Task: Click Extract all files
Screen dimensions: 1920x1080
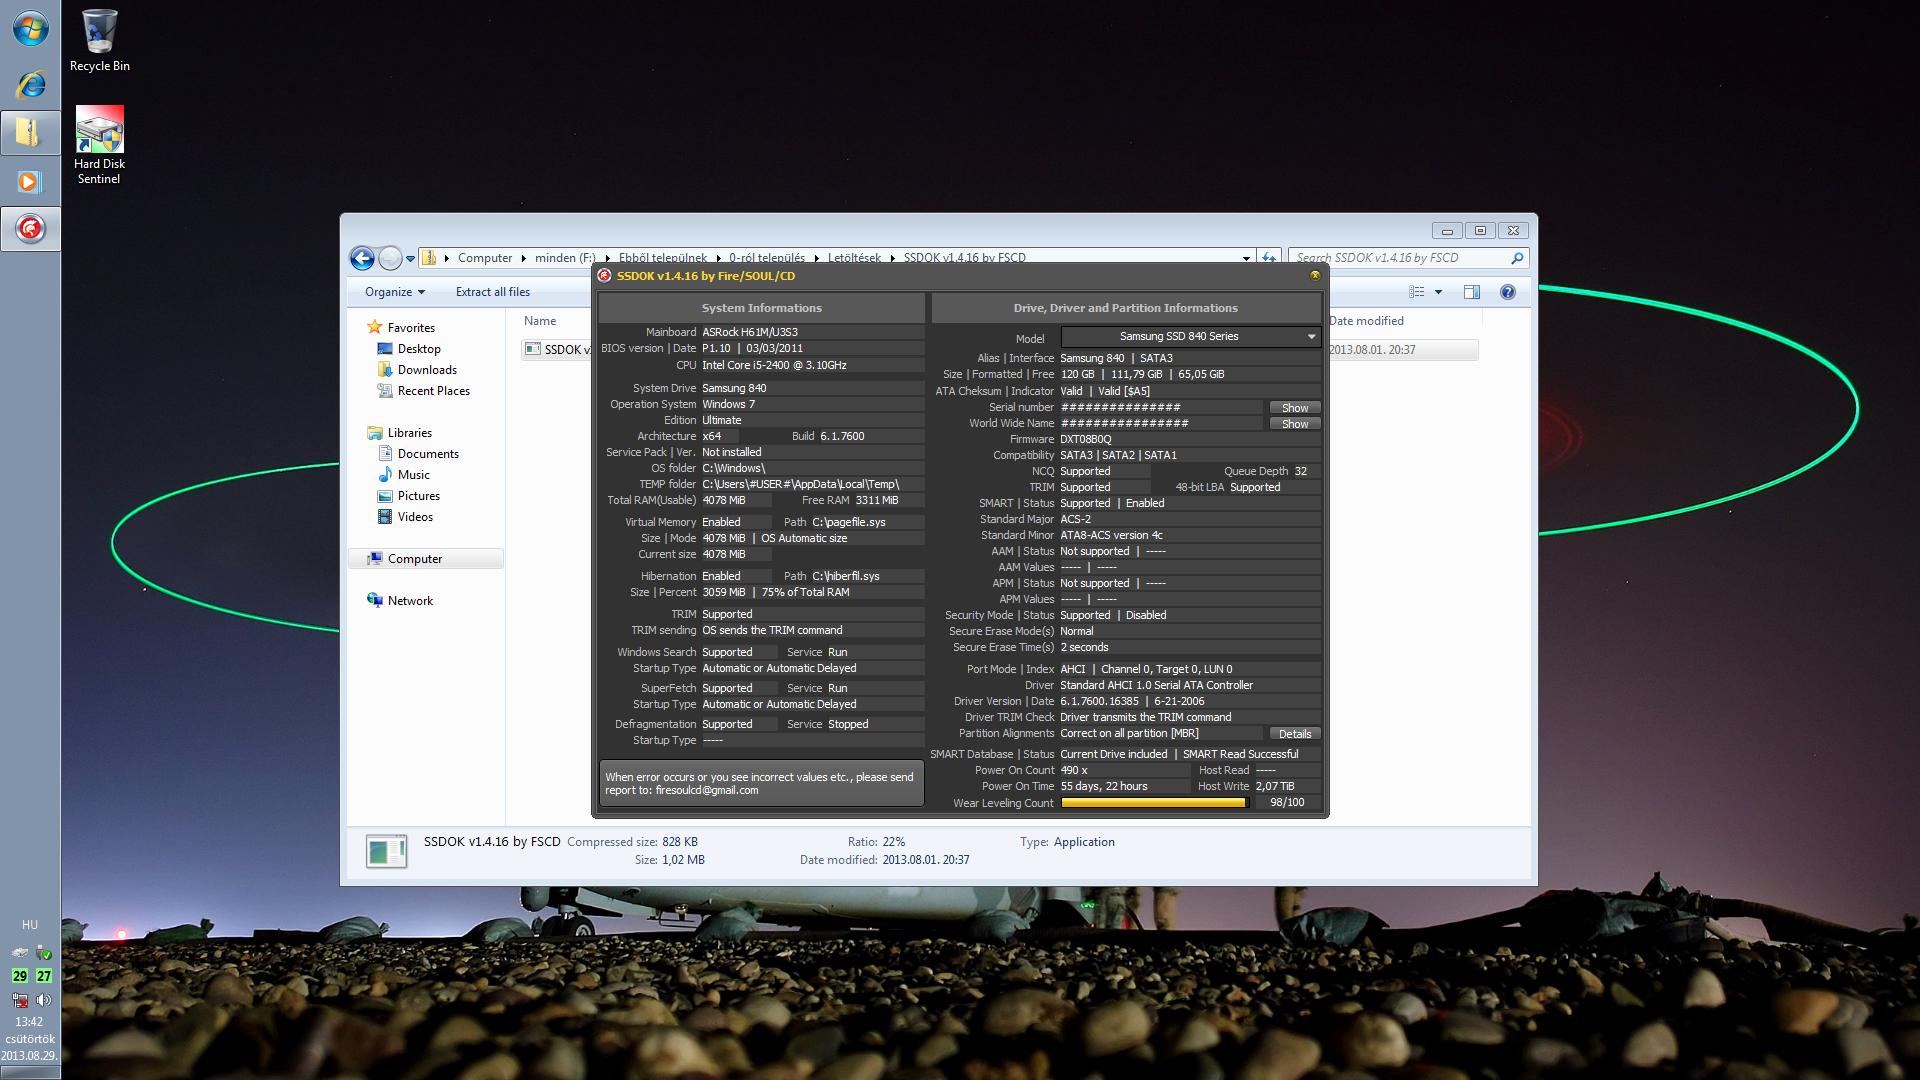Action: click(x=493, y=292)
